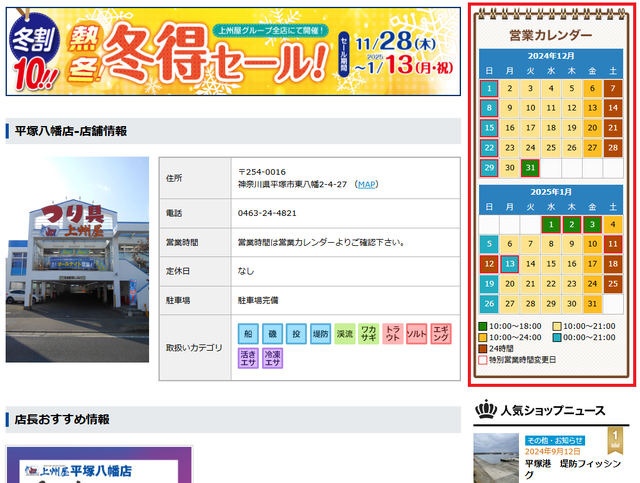Select December 31 green cell
The width and height of the screenshot is (640, 483).
coord(530,167)
